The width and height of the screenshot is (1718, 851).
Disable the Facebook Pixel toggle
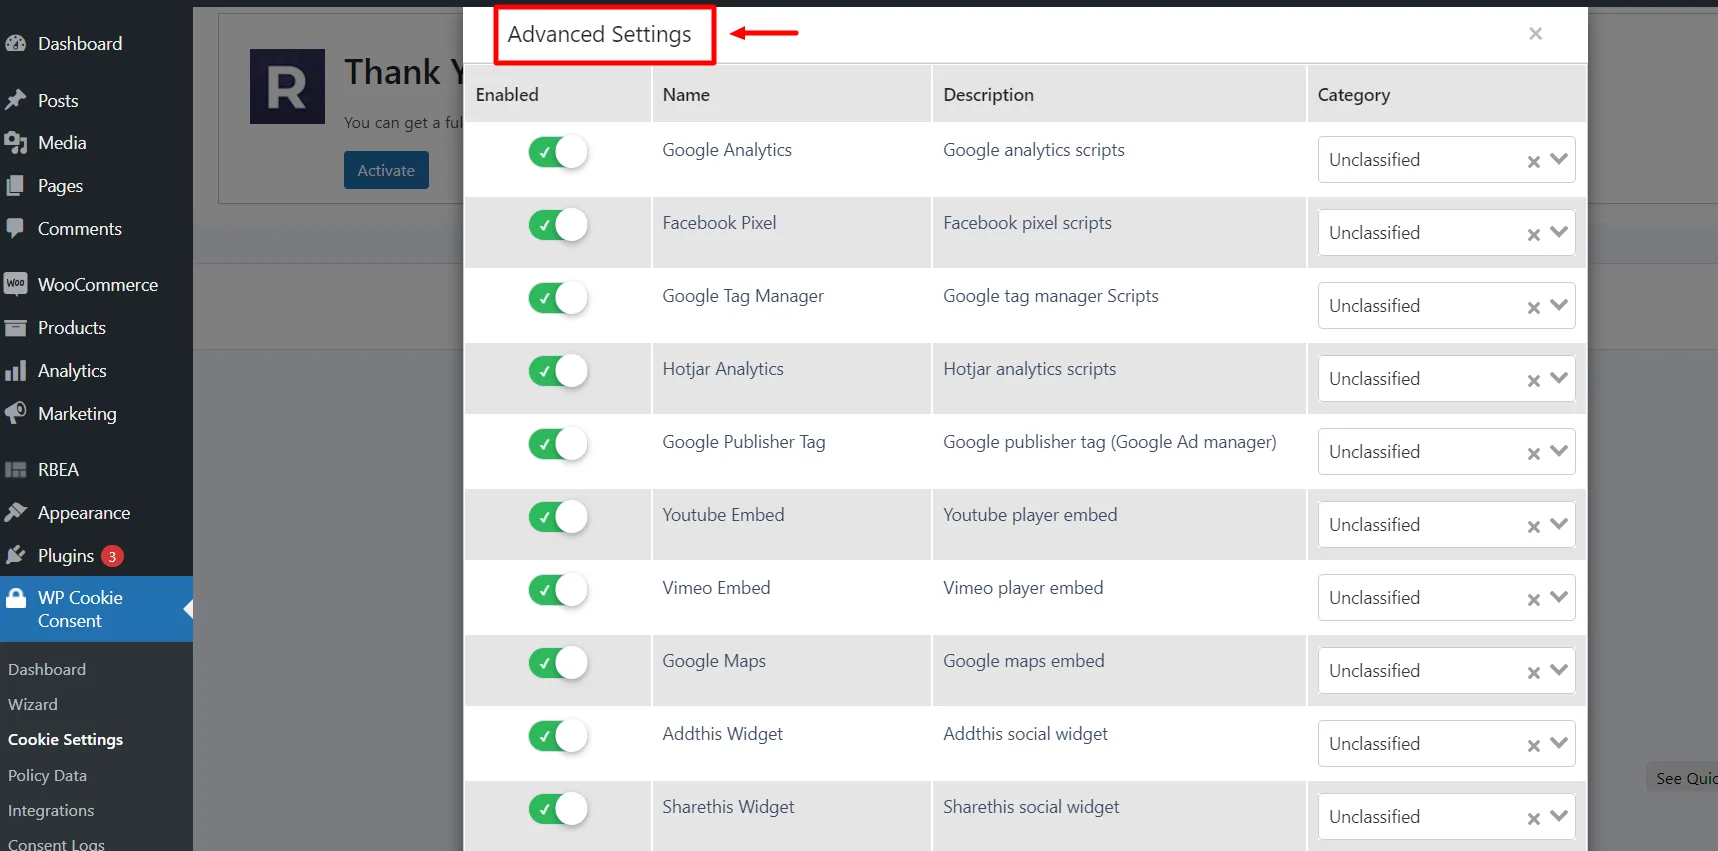click(558, 225)
